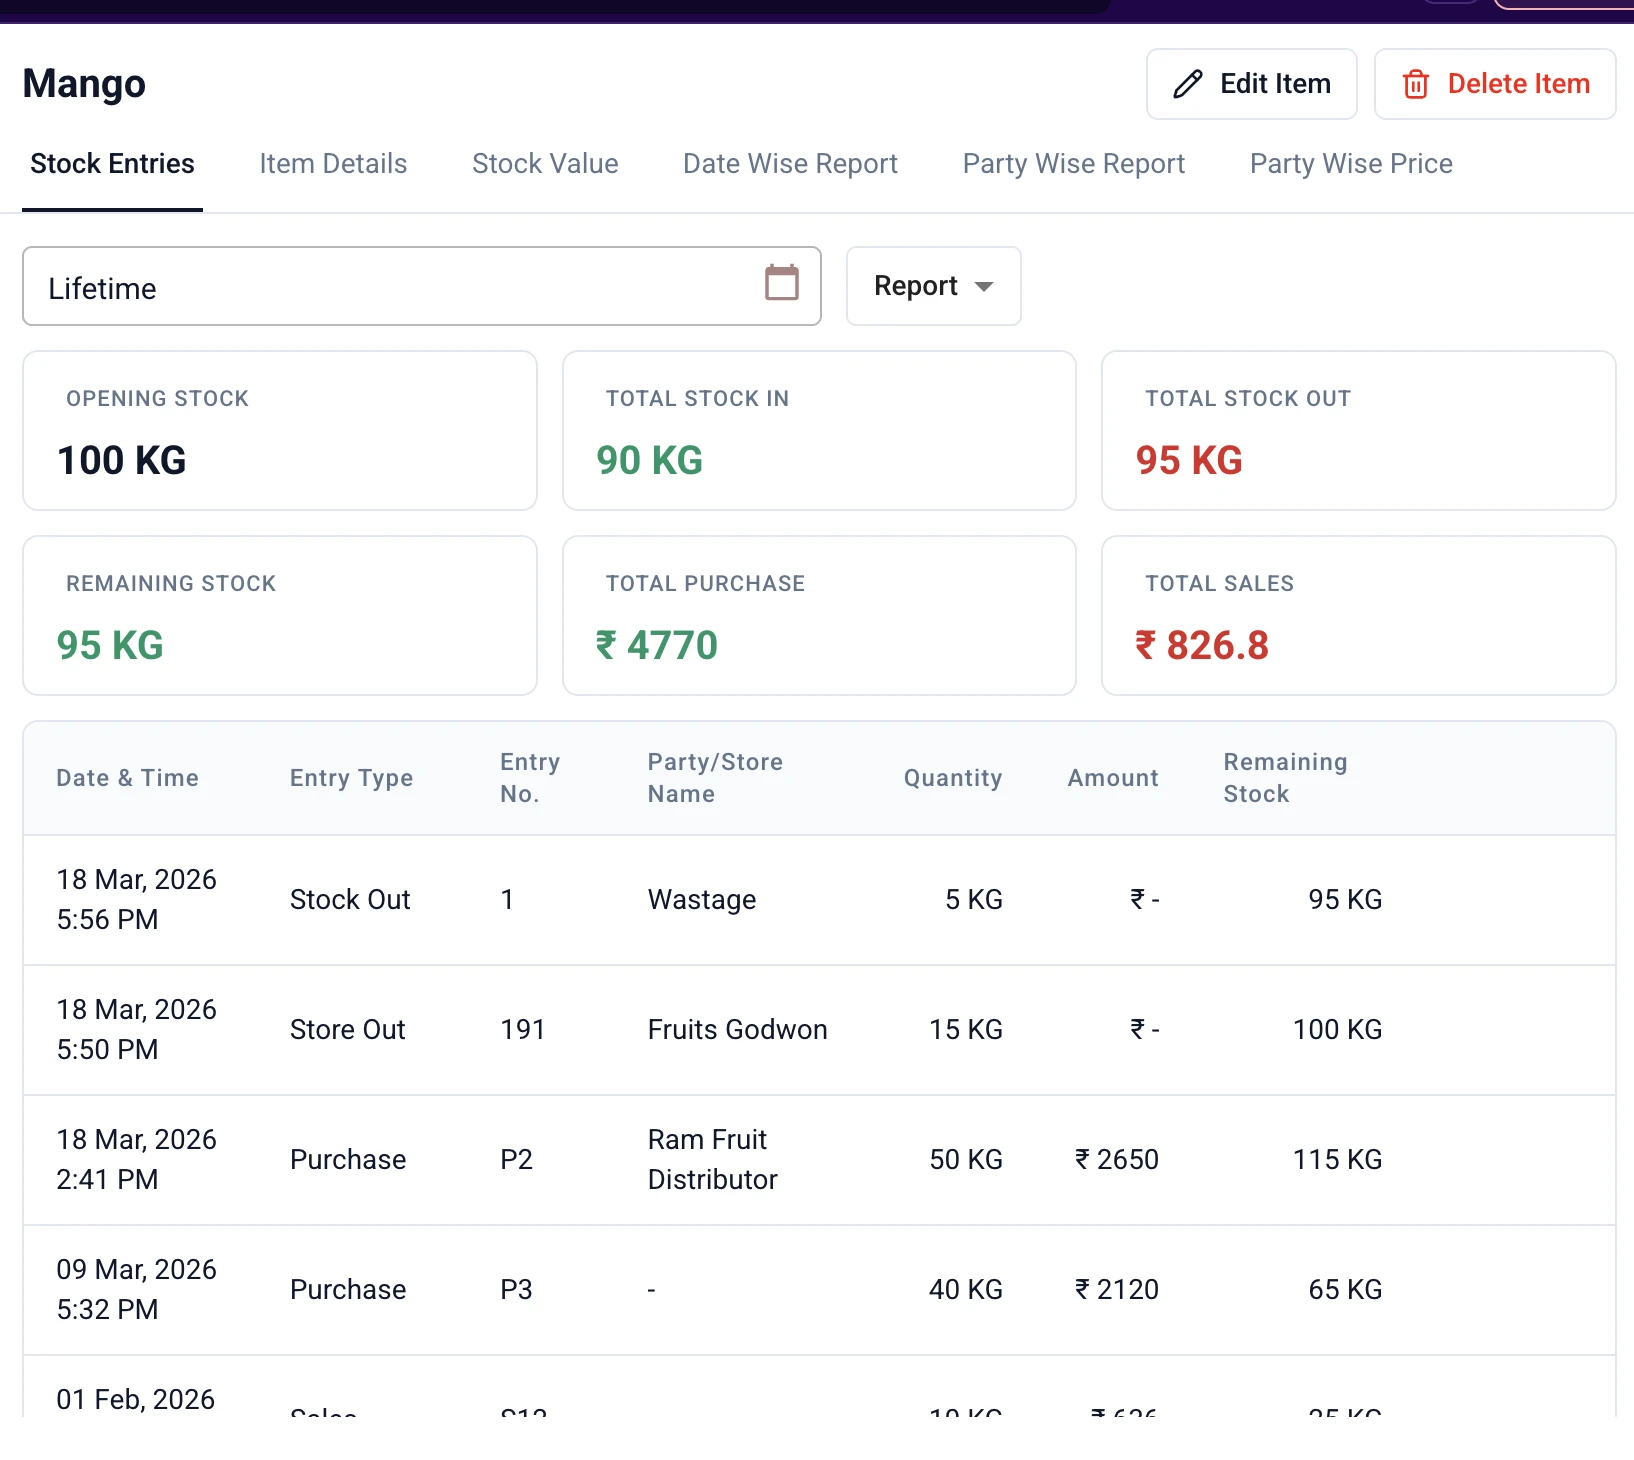Select the Stock Entries tab
The width and height of the screenshot is (1634, 1460).
(112, 163)
